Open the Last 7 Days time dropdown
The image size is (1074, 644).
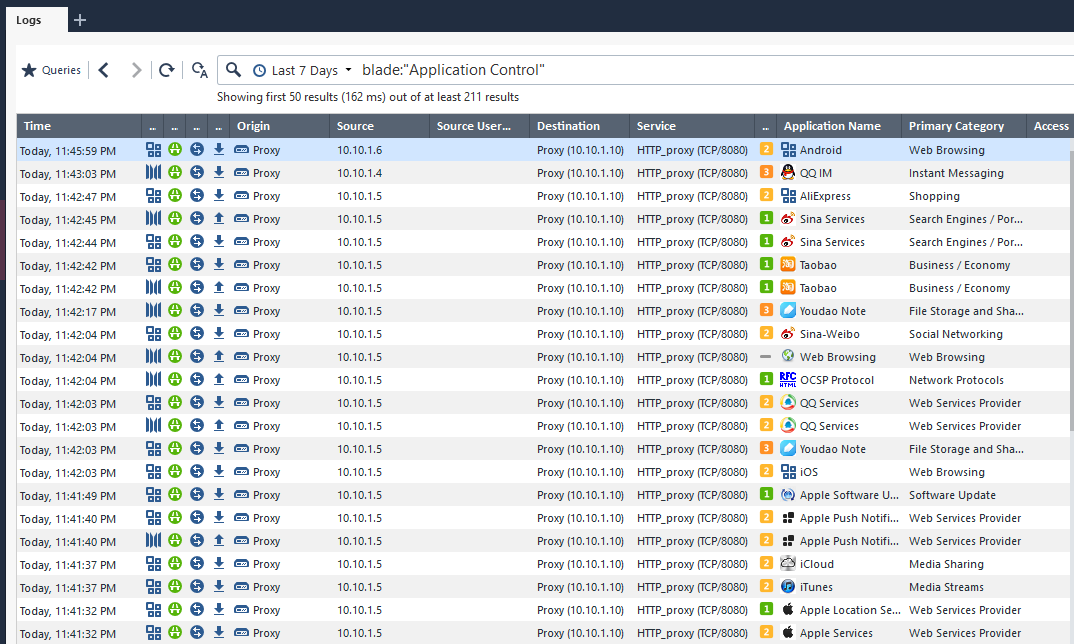pos(302,70)
